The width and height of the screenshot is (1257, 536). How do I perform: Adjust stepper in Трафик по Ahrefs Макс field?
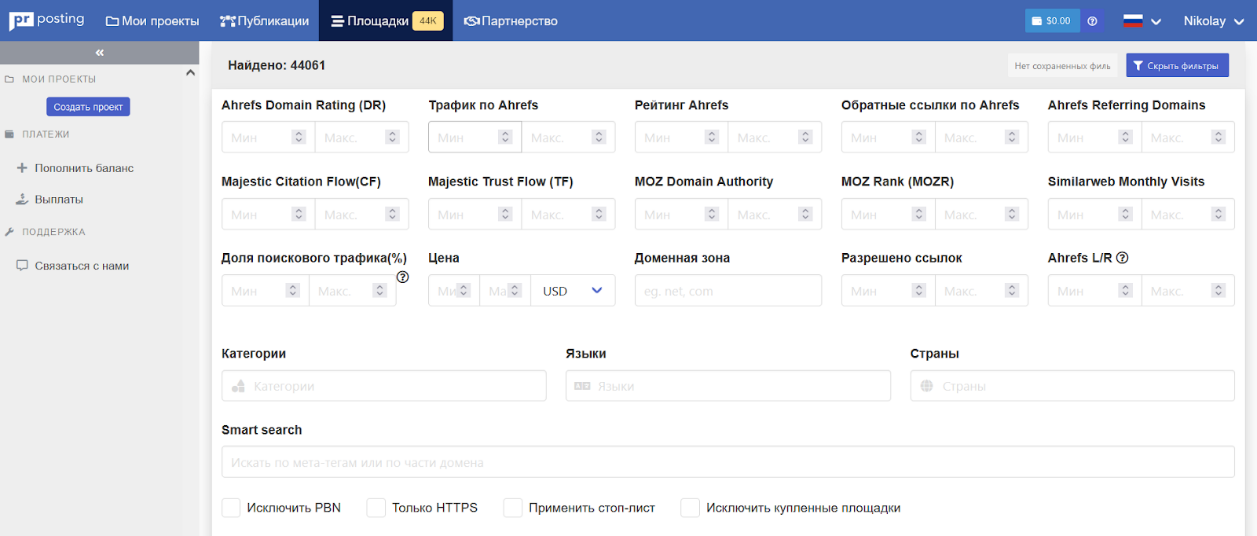coord(600,137)
